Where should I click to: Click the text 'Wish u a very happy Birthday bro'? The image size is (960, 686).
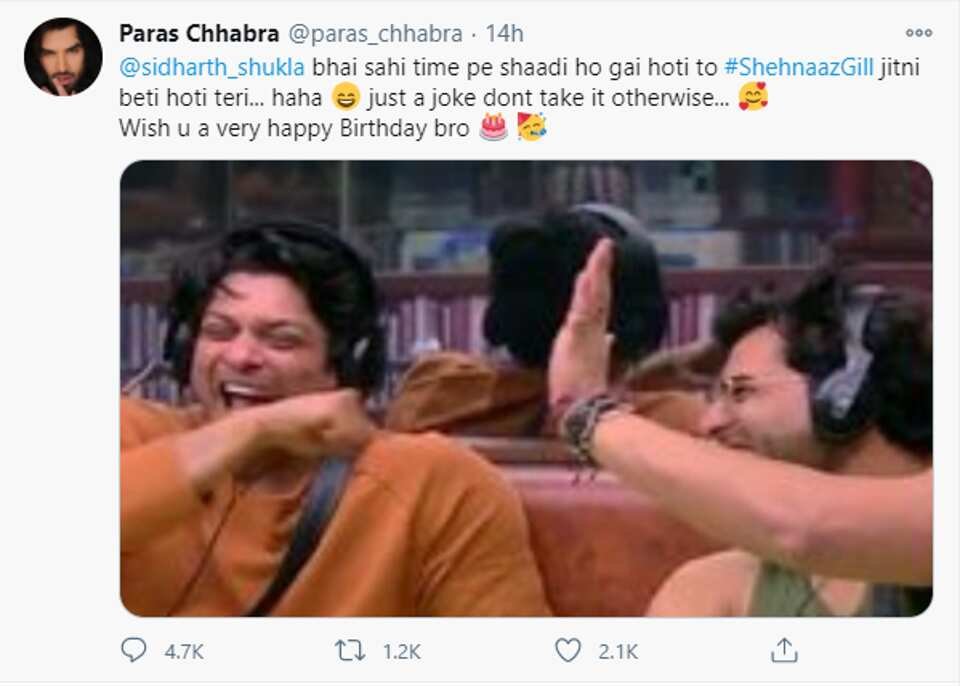(294, 129)
